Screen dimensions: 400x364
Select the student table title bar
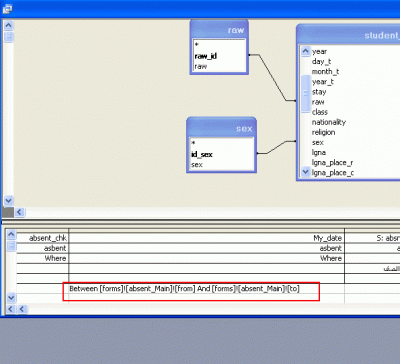click(x=348, y=35)
